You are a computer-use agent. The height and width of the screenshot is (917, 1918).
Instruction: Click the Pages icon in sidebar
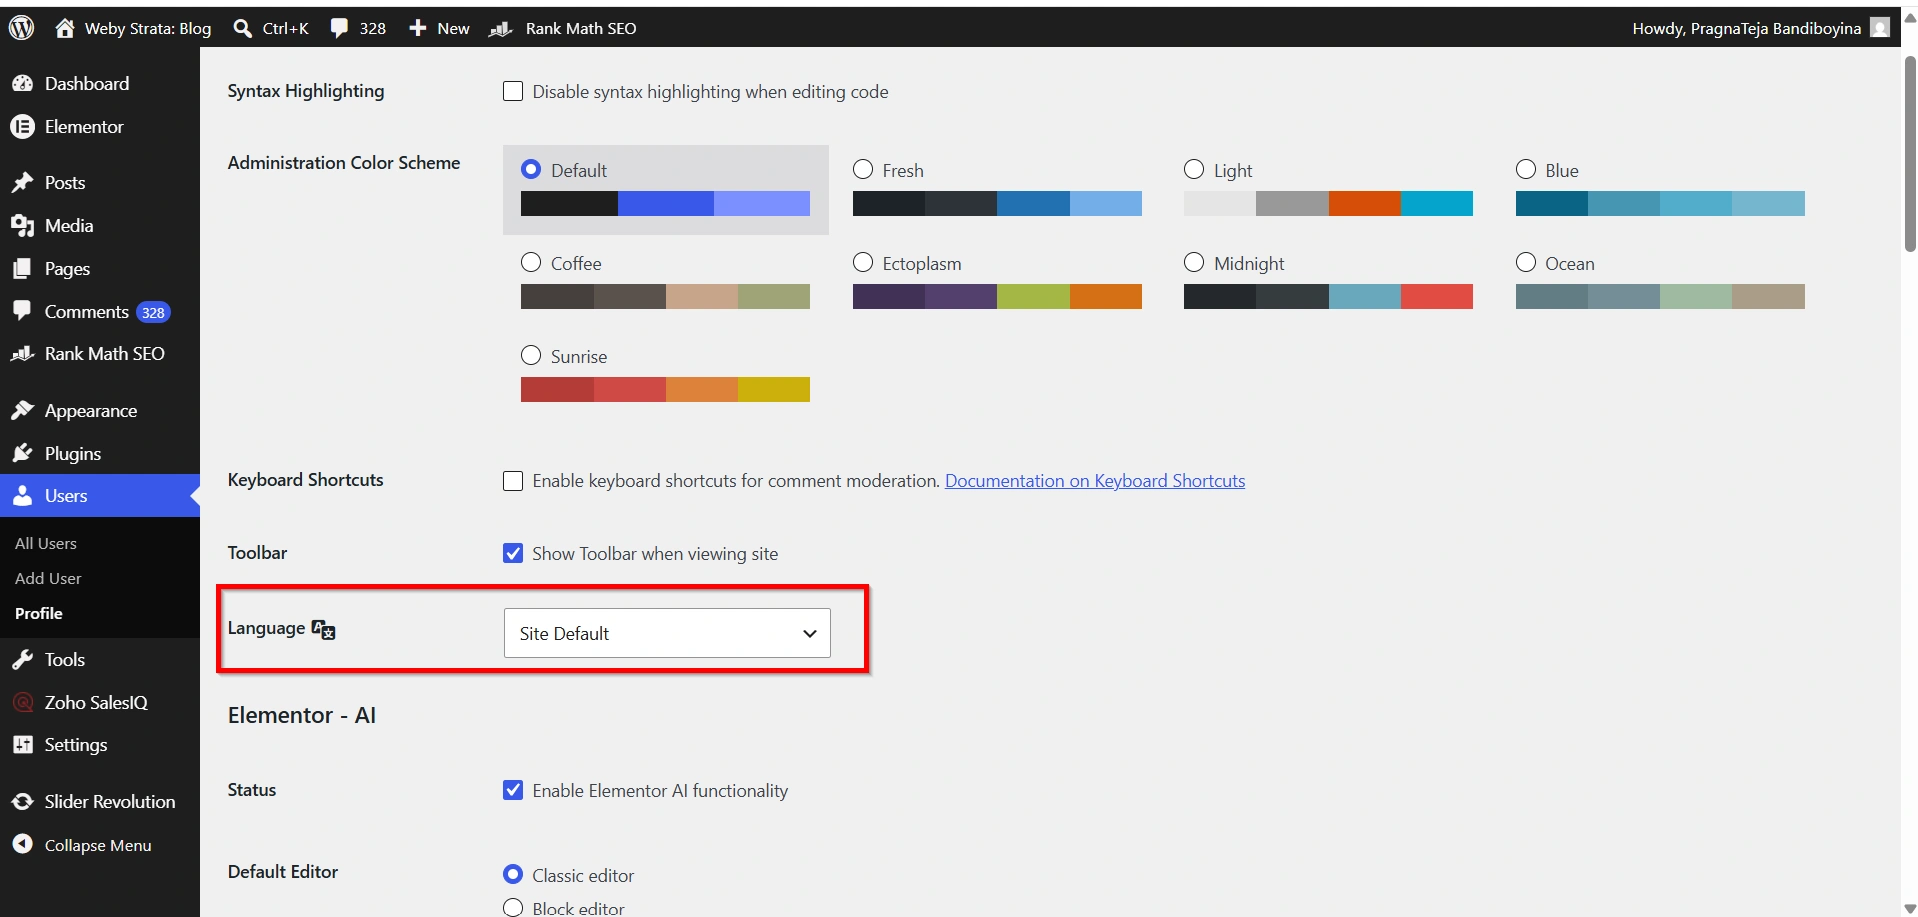(23, 269)
